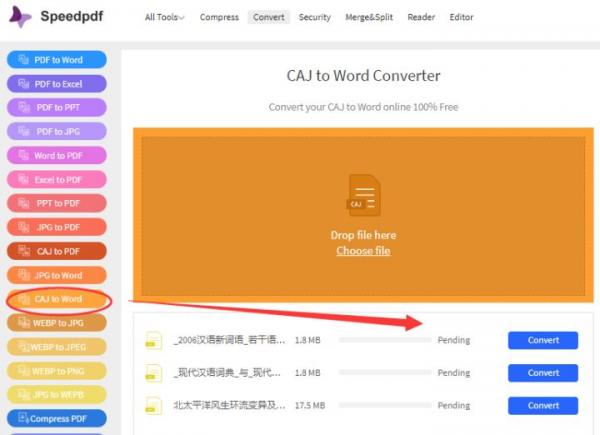Open the CAJ to PDF converter
Screen dimensions: 600x435
point(57,251)
